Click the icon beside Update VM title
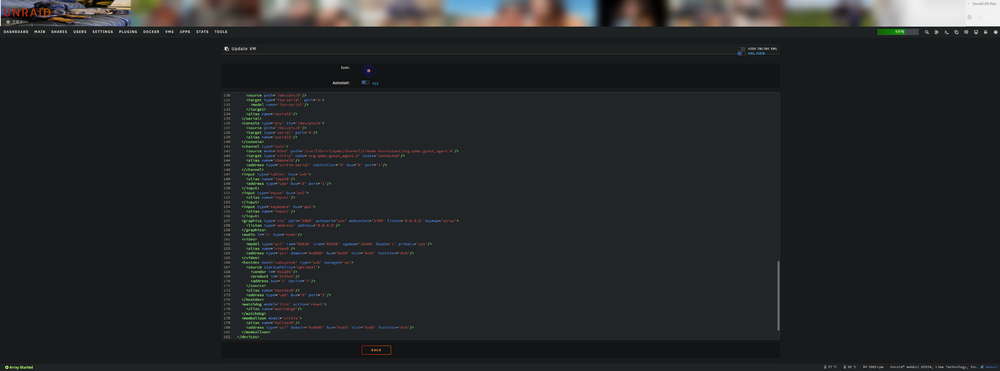Viewport: 1000px width, 371px height. coord(226,48)
